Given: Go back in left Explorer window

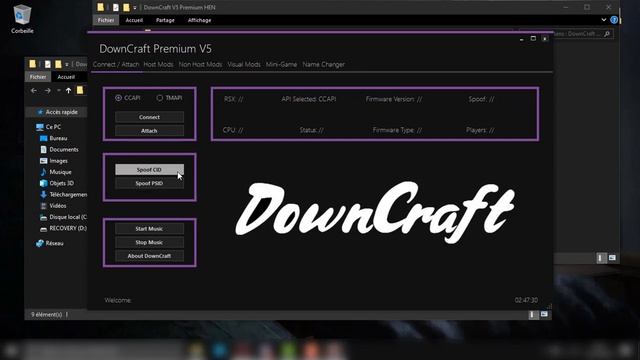Looking at the screenshot, I should click(34, 91).
